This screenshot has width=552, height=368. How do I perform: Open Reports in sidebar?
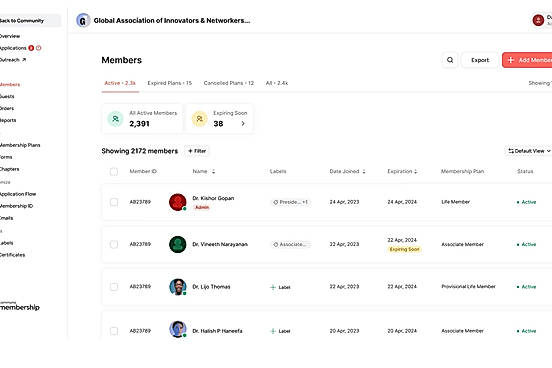point(8,120)
